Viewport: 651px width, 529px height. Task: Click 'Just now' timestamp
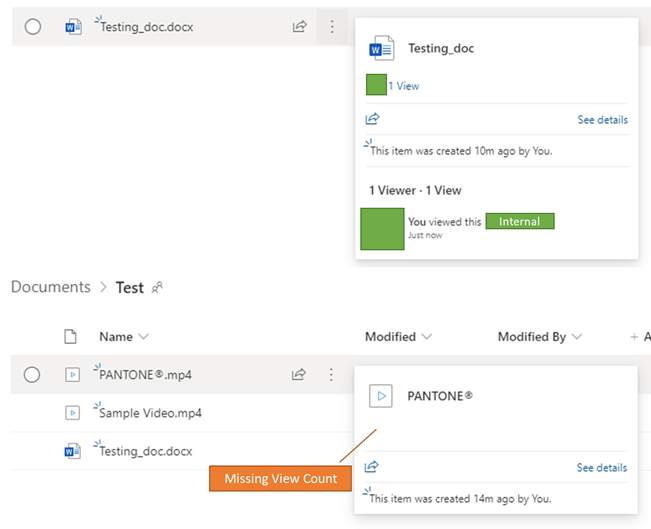click(x=425, y=235)
